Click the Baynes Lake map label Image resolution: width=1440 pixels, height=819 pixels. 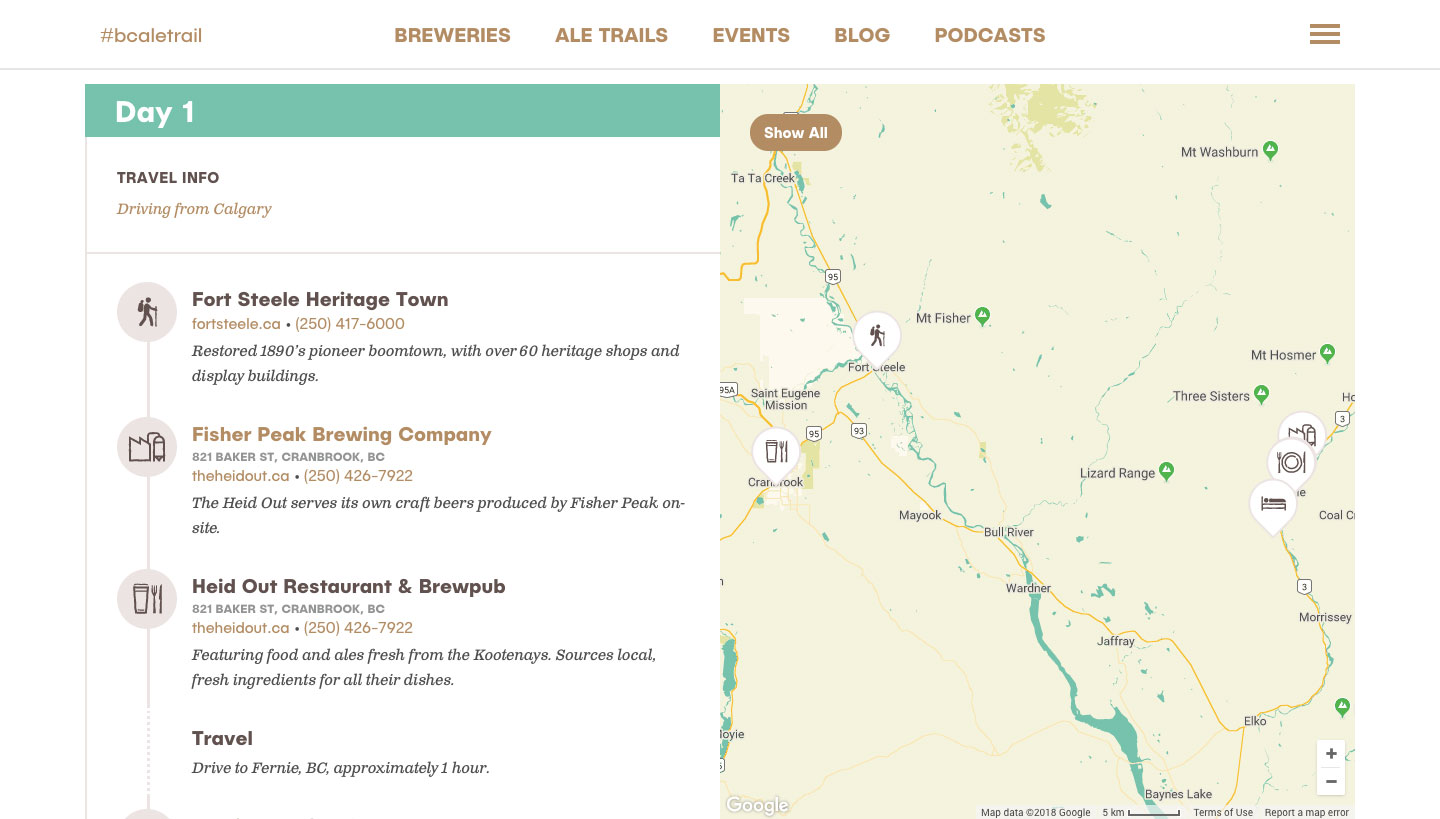[x=1179, y=794]
